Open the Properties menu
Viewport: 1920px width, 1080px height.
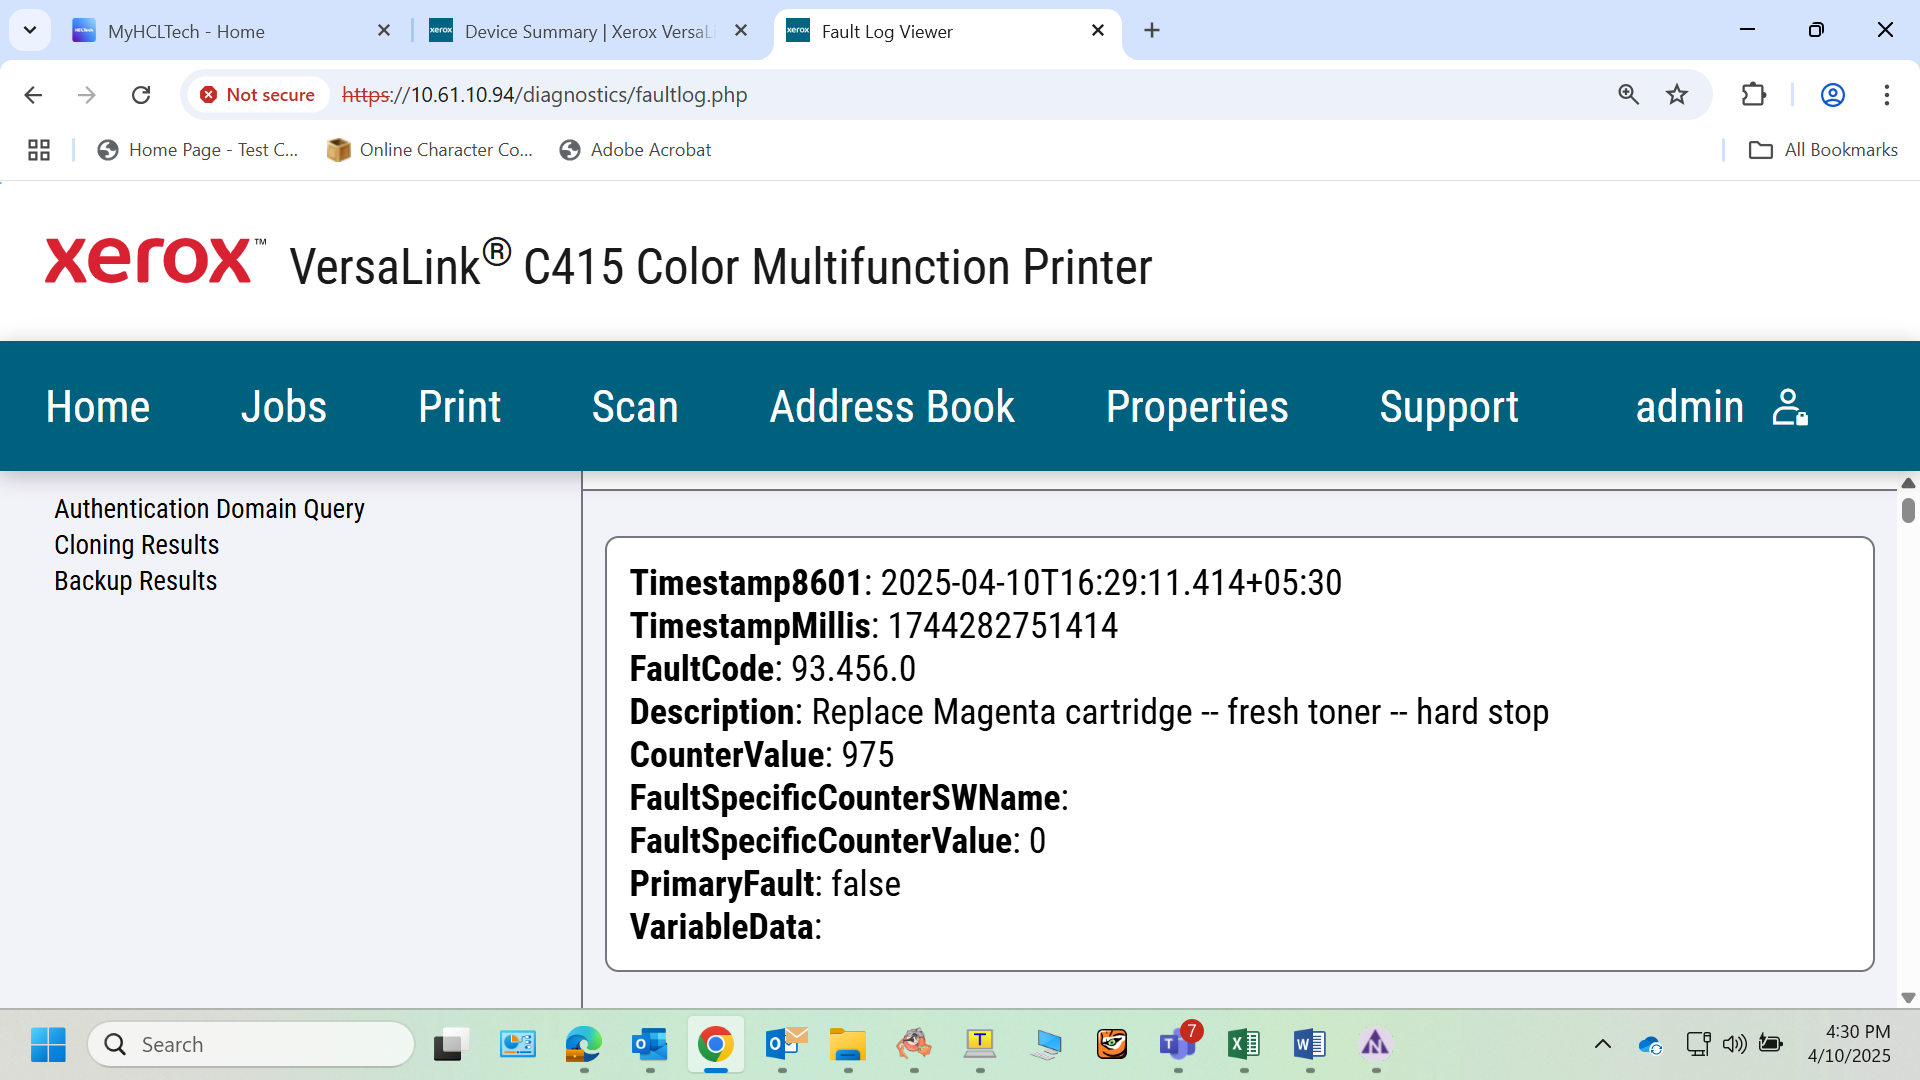[1197, 407]
